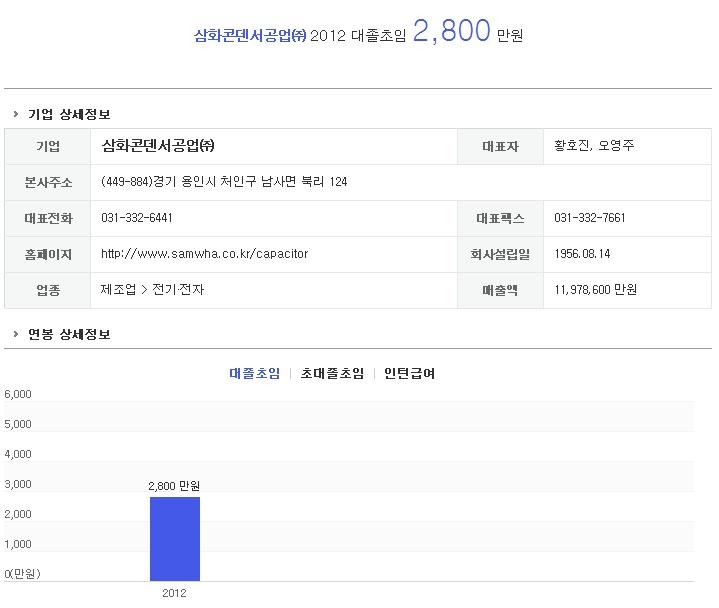Click the 업종 label cell
Viewport: 719px width, 608px height.
click(48, 290)
